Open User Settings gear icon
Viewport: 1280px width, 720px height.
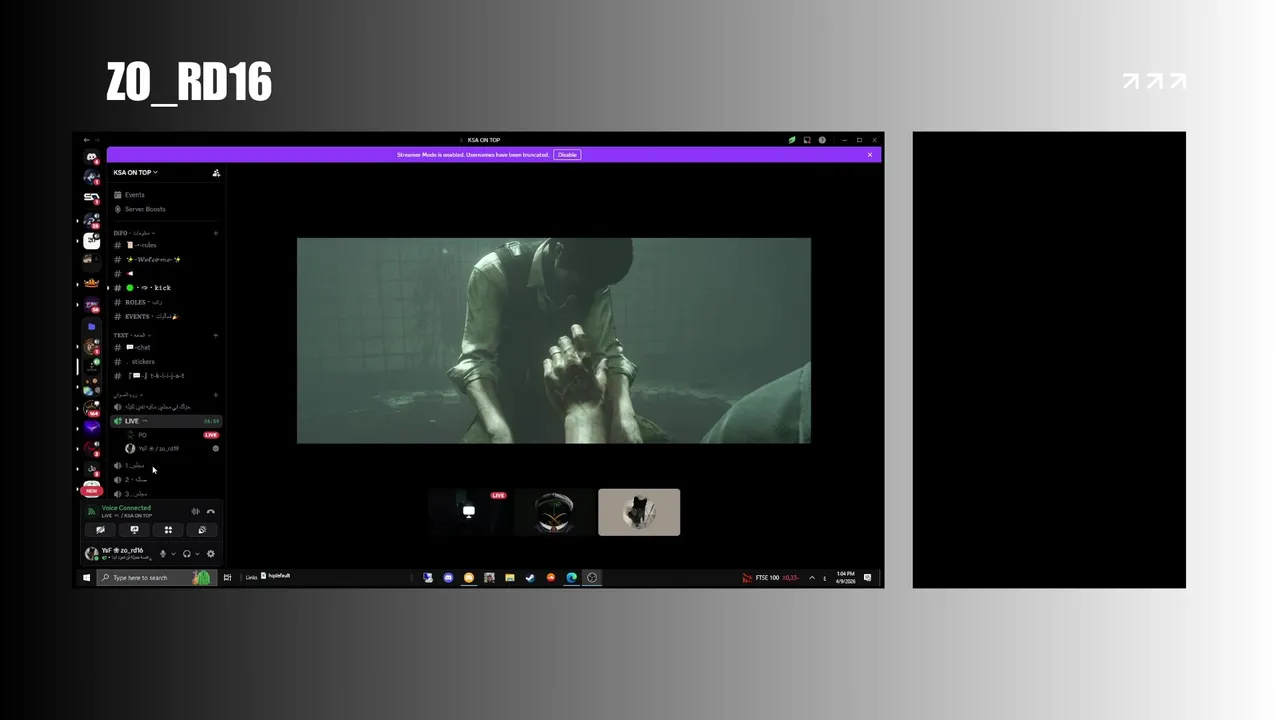pyautogui.click(x=210, y=554)
